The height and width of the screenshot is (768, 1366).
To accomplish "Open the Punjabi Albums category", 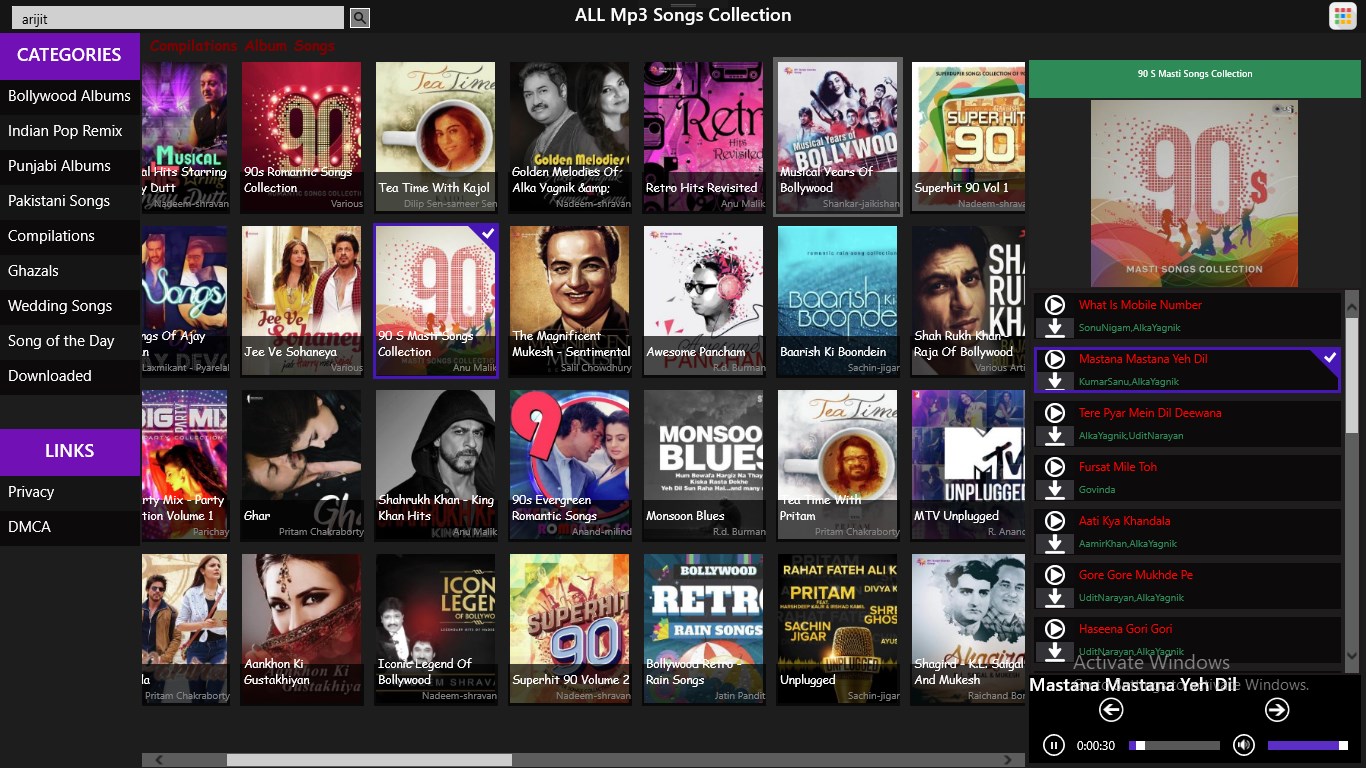I will click(70, 166).
